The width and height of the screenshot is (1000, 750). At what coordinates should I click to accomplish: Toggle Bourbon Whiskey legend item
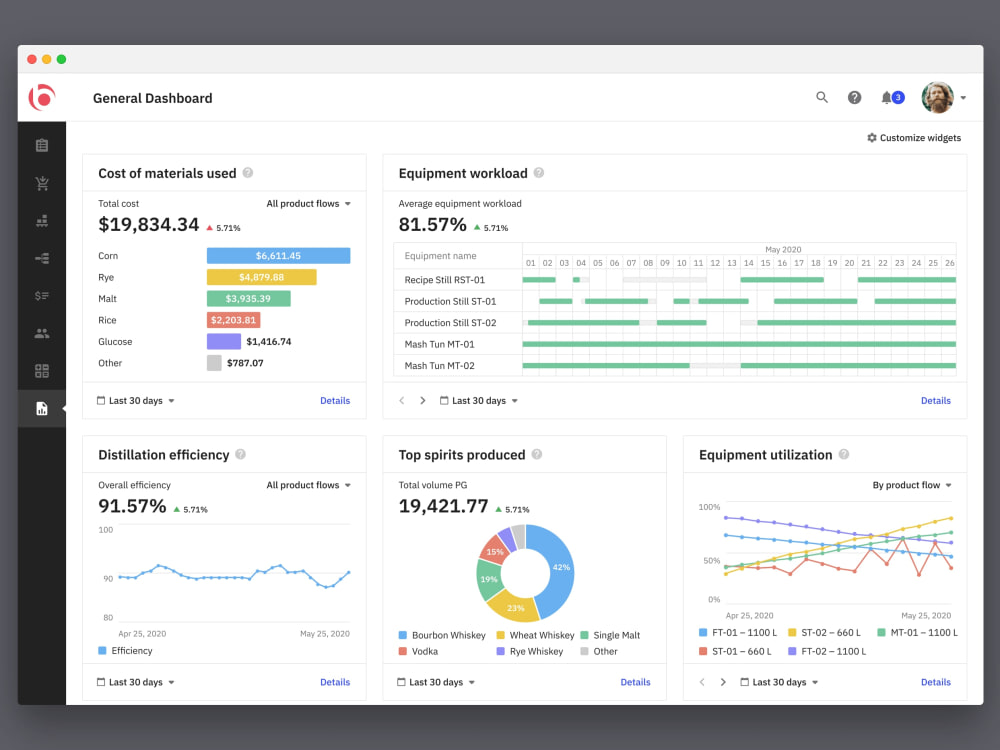pyautogui.click(x=442, y=635)
